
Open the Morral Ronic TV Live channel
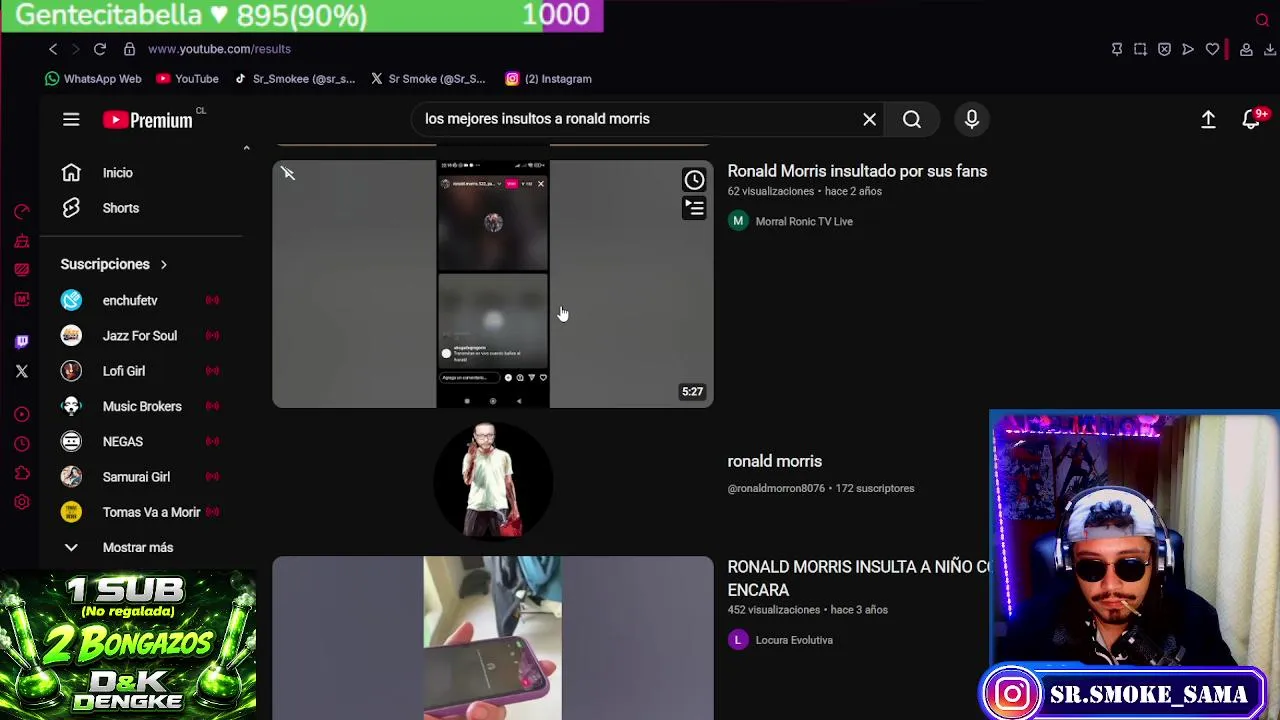[x=804, y=221]
